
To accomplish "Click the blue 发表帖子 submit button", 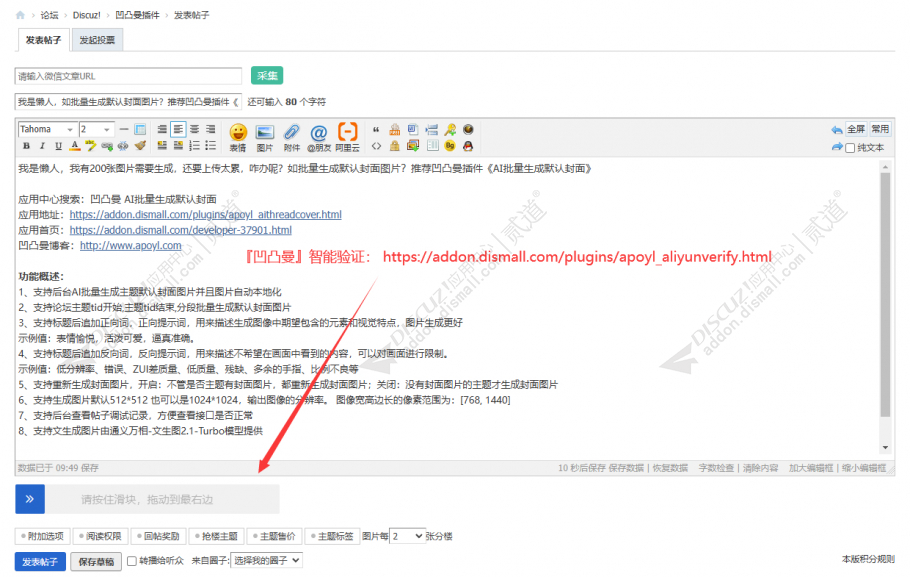I will (x=40, y=562).
